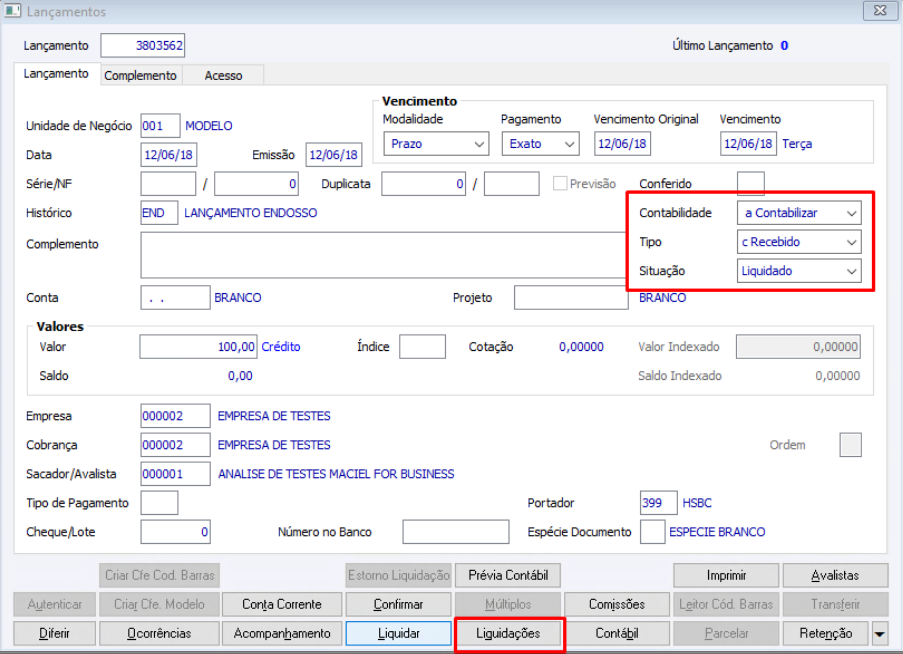The width and height of the screenshot is (903, 654).
Task: Expand the Pagamento dropdown showing Exato
Action: tap(540, 144)
